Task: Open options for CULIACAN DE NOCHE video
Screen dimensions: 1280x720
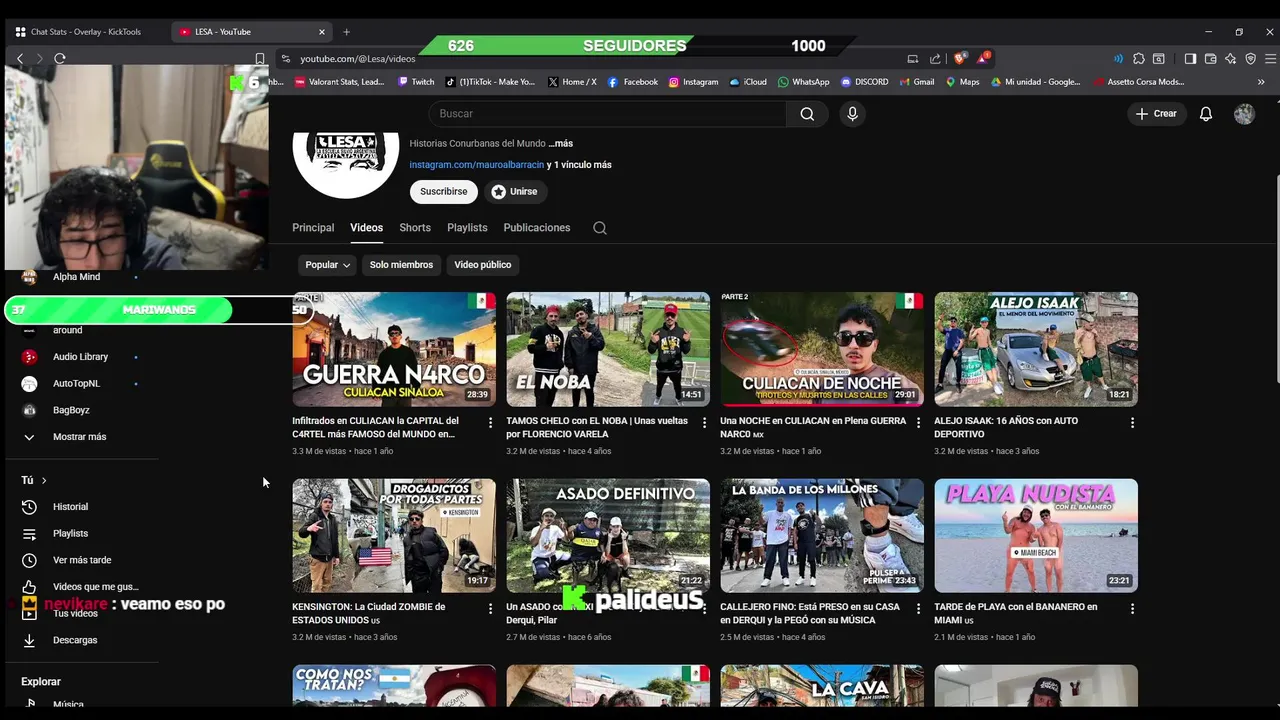Action: point(918,423)
